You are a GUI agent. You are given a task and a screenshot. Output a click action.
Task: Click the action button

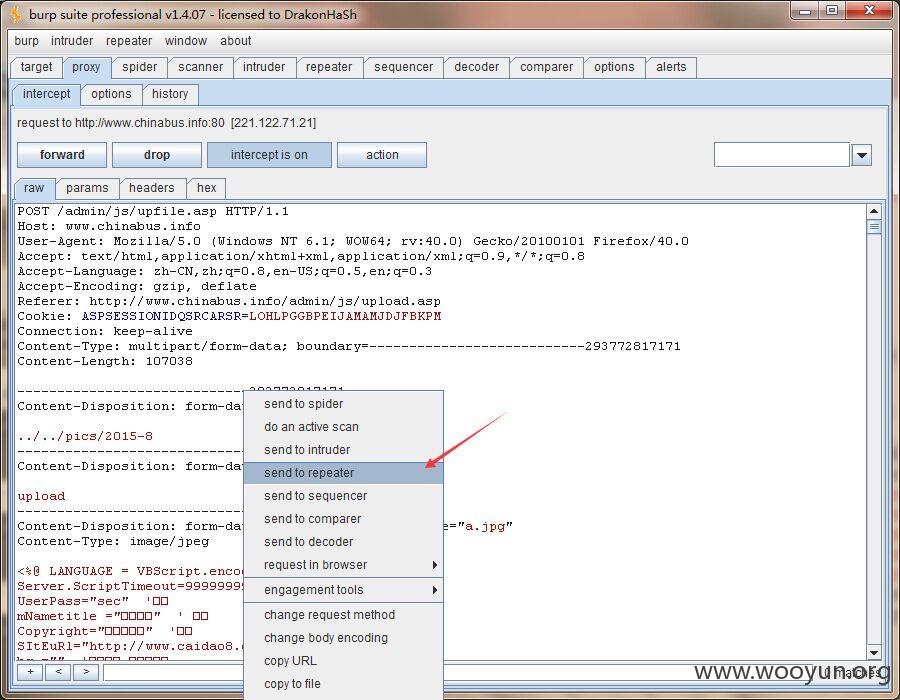pos(382,155)
